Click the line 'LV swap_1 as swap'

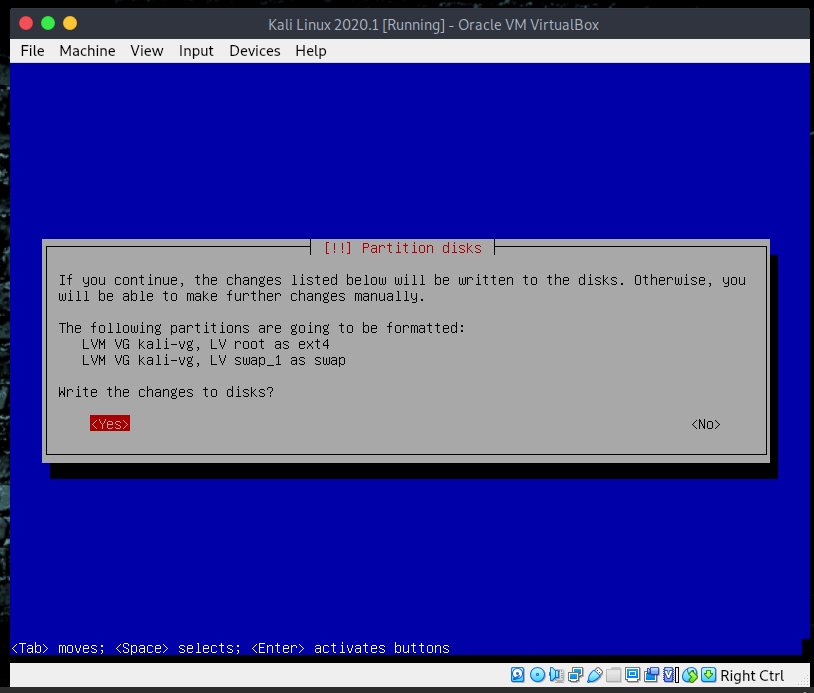(x=213, y=360)
